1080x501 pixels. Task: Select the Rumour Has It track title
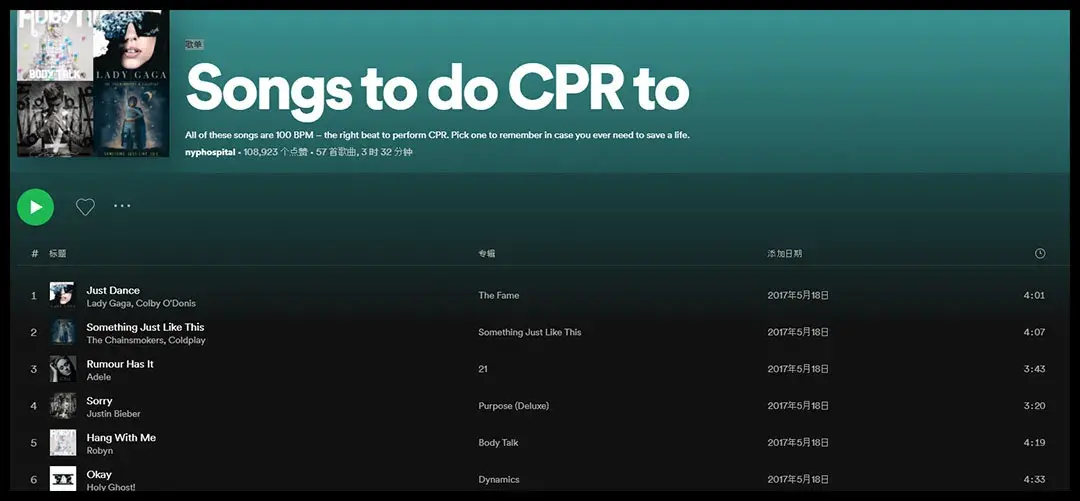[120, 364]
